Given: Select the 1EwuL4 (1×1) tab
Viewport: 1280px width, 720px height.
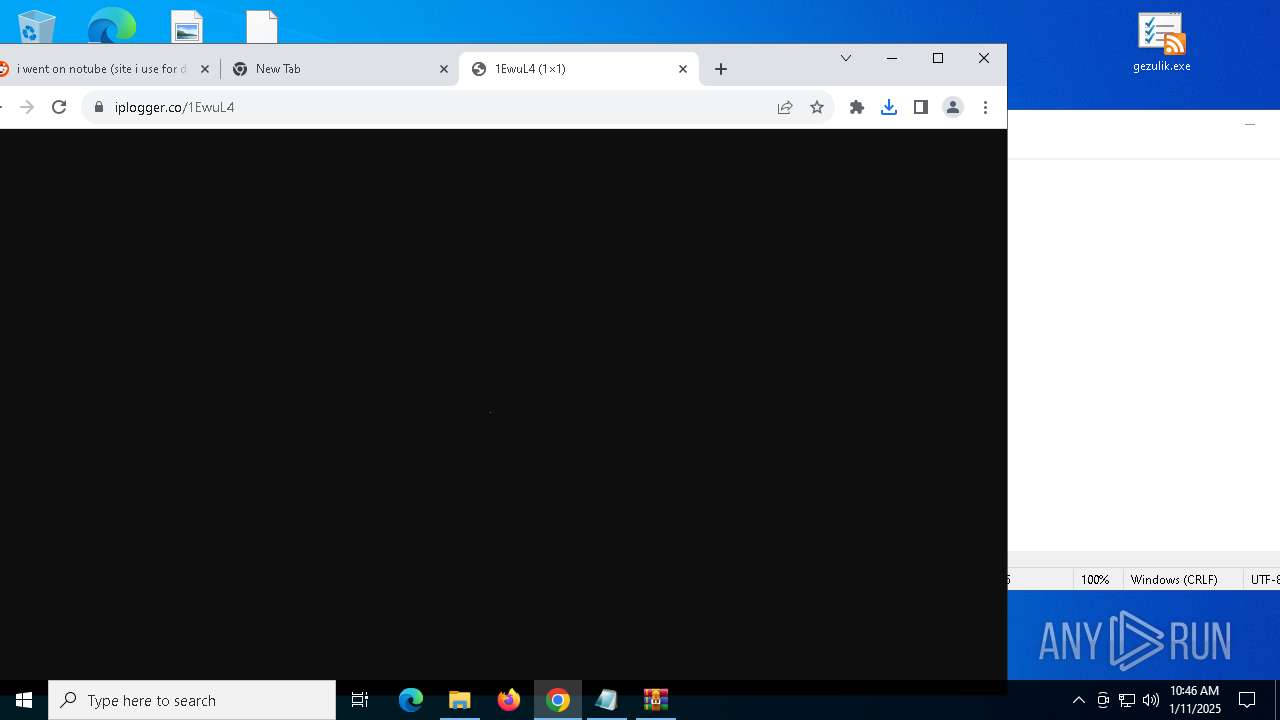Looking at the screenshot, I should coord(579,69).
